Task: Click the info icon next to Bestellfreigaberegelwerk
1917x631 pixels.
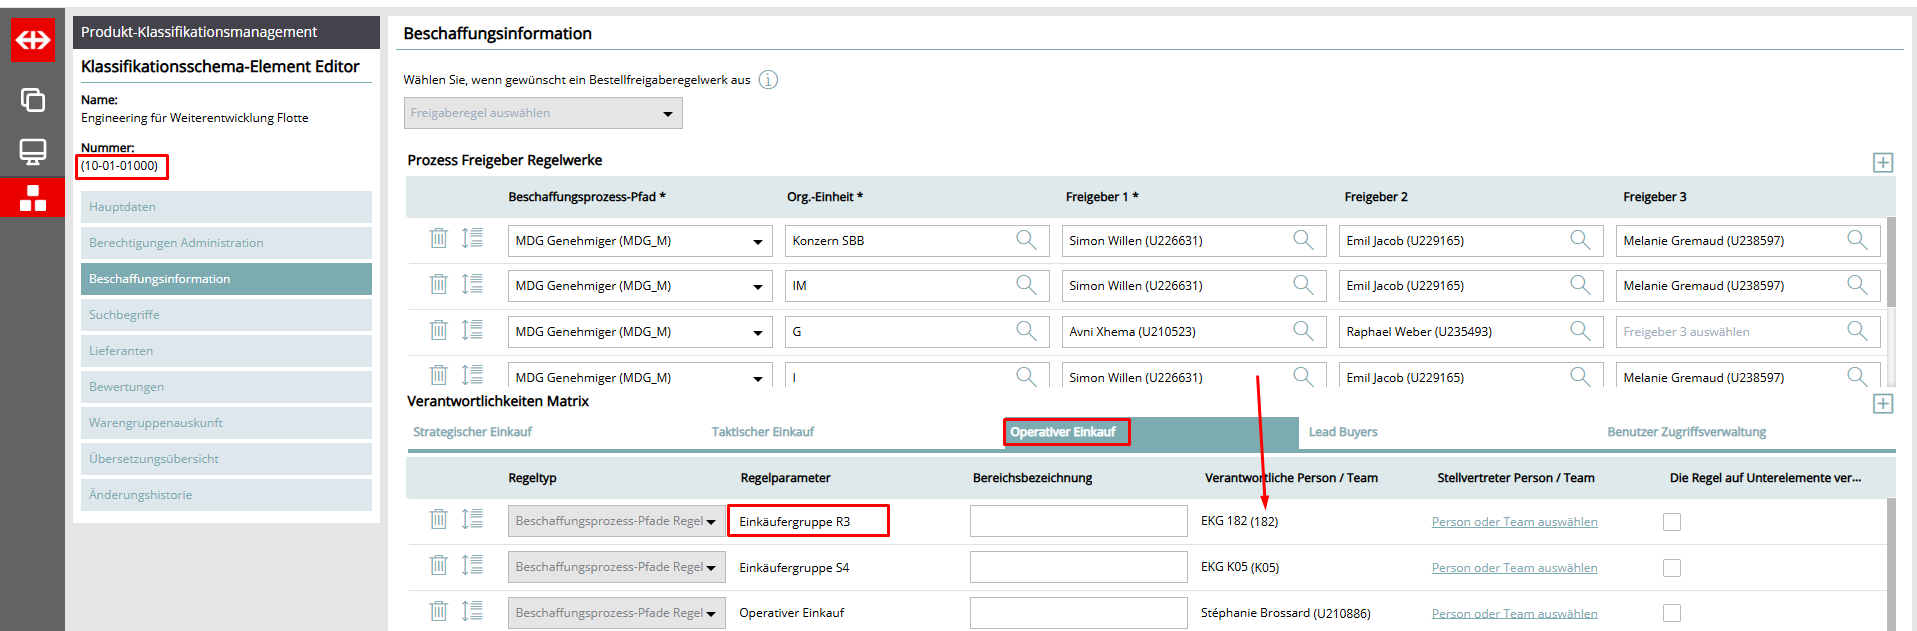Action: [x=768, y=80]
